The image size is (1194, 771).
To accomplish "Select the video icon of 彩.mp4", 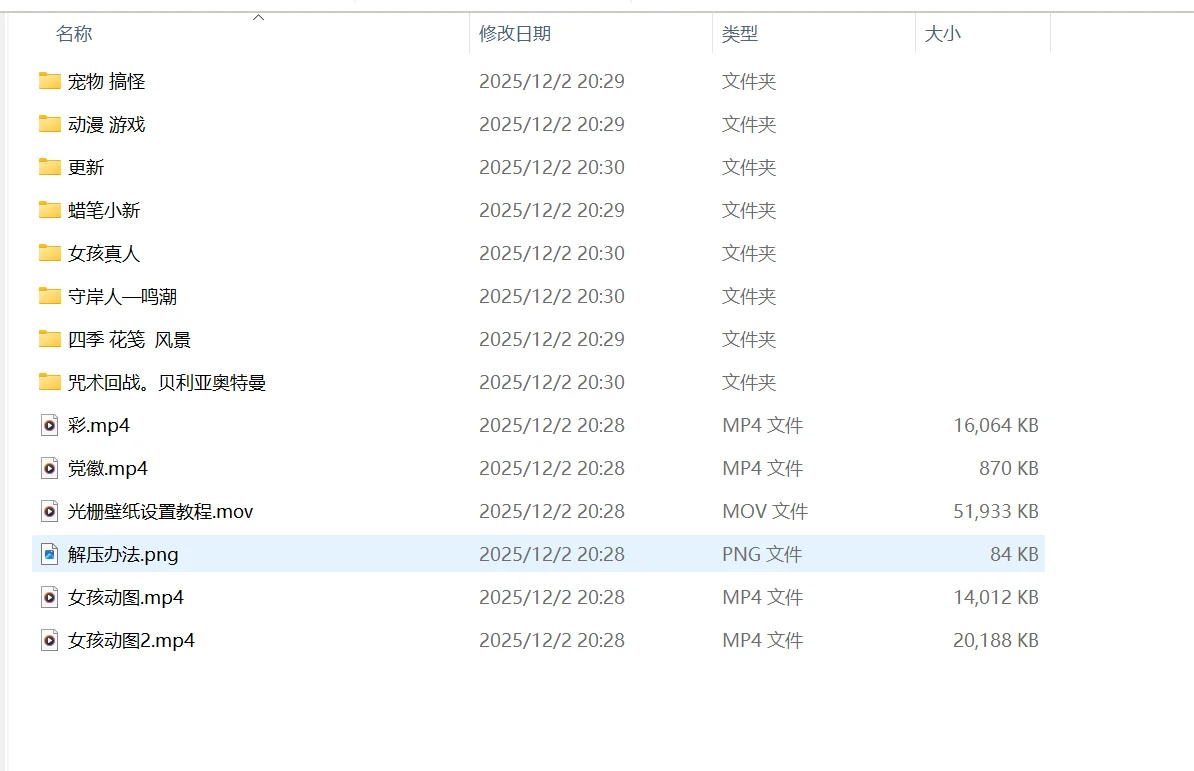I will point(49,425).
